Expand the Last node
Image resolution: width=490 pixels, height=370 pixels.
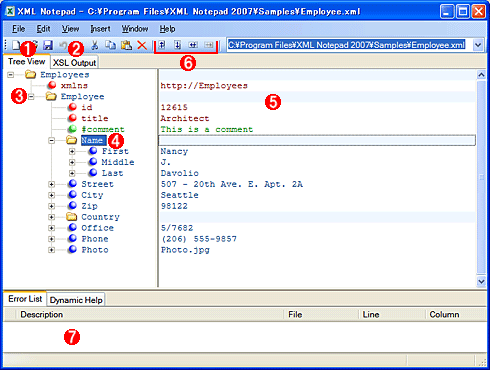(x=72, y=173)
